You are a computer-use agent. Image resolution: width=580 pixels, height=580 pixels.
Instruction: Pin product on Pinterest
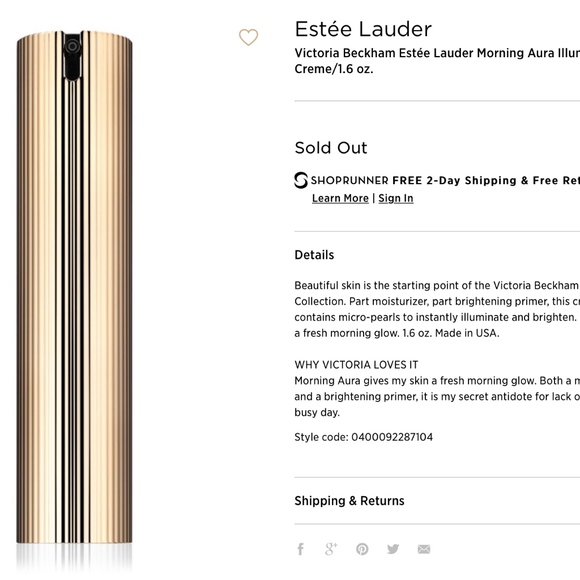click(x=362, y=549)
